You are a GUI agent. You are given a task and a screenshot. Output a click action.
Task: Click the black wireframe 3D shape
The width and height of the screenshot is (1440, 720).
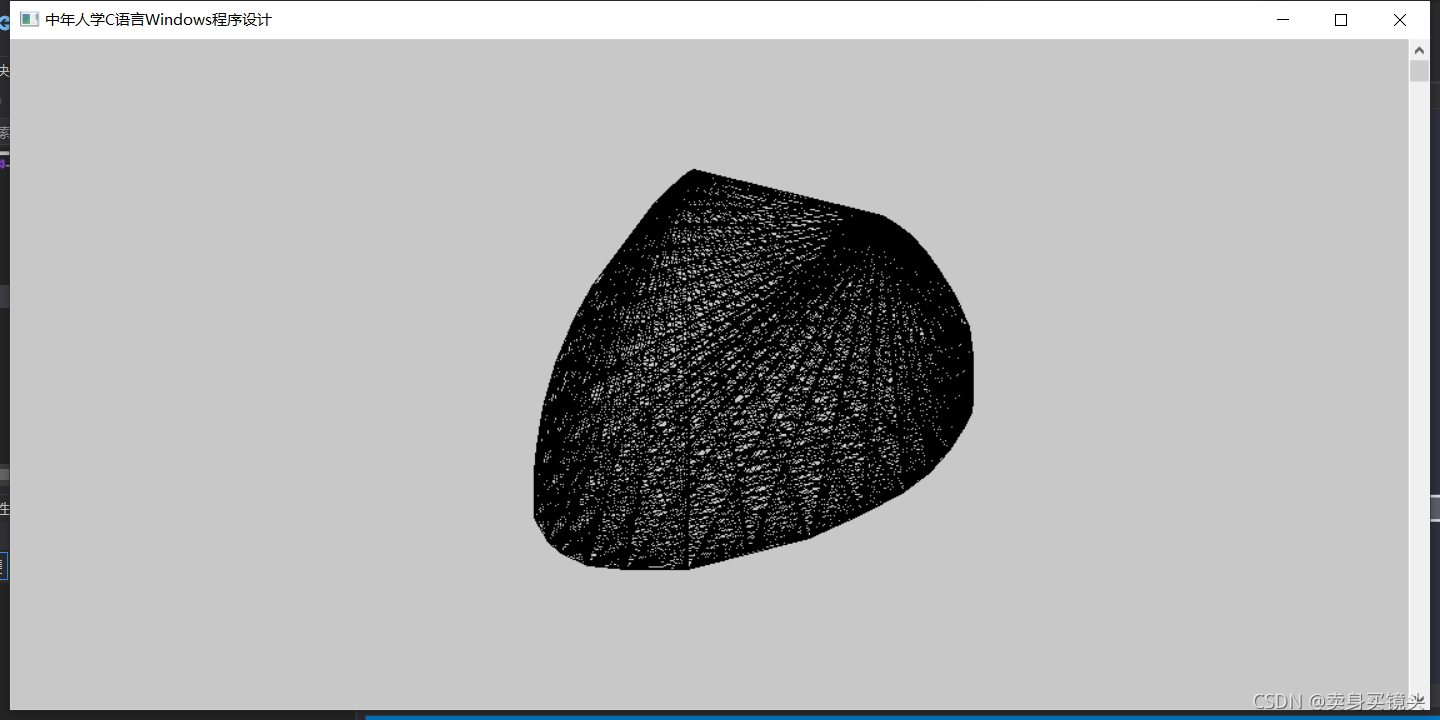click(754, 370)
